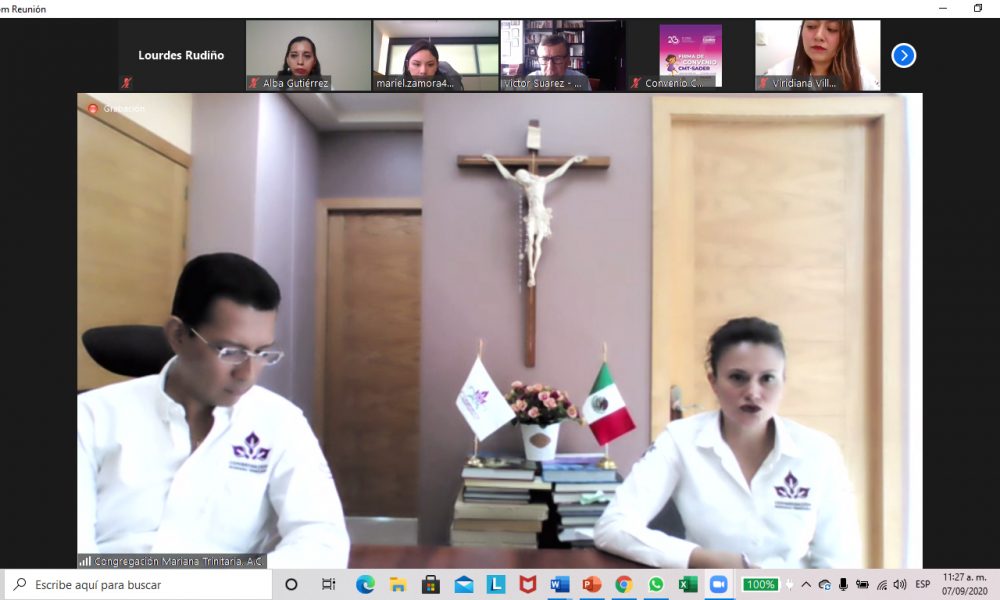1000x600 pixels.
Task: Open Microsoft Word from the taskbar
Action: click(559, 584)
